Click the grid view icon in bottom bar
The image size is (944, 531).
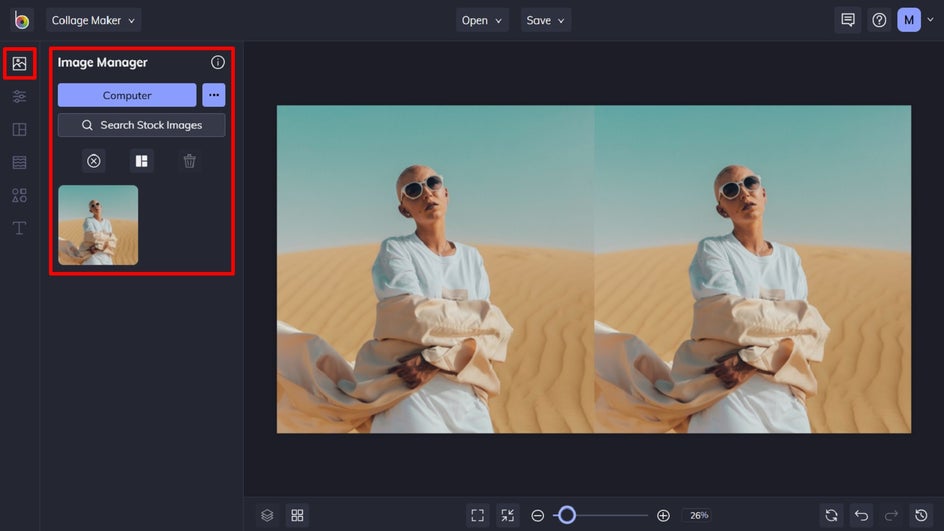297,515
